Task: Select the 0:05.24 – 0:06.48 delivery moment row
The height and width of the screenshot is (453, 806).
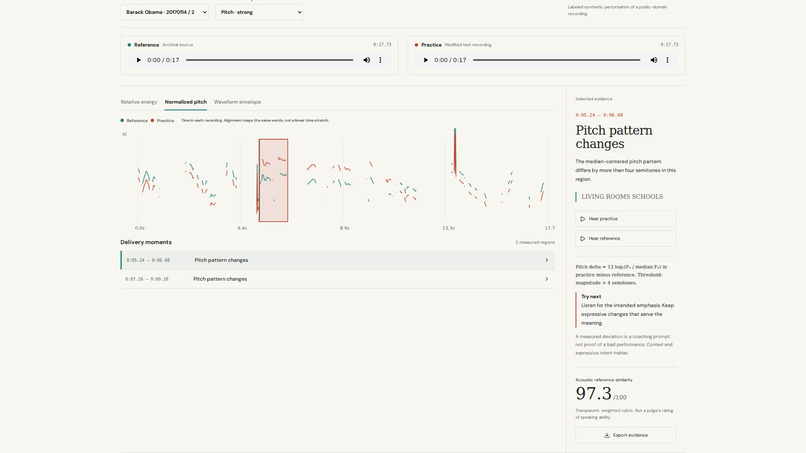Action: 338,260
